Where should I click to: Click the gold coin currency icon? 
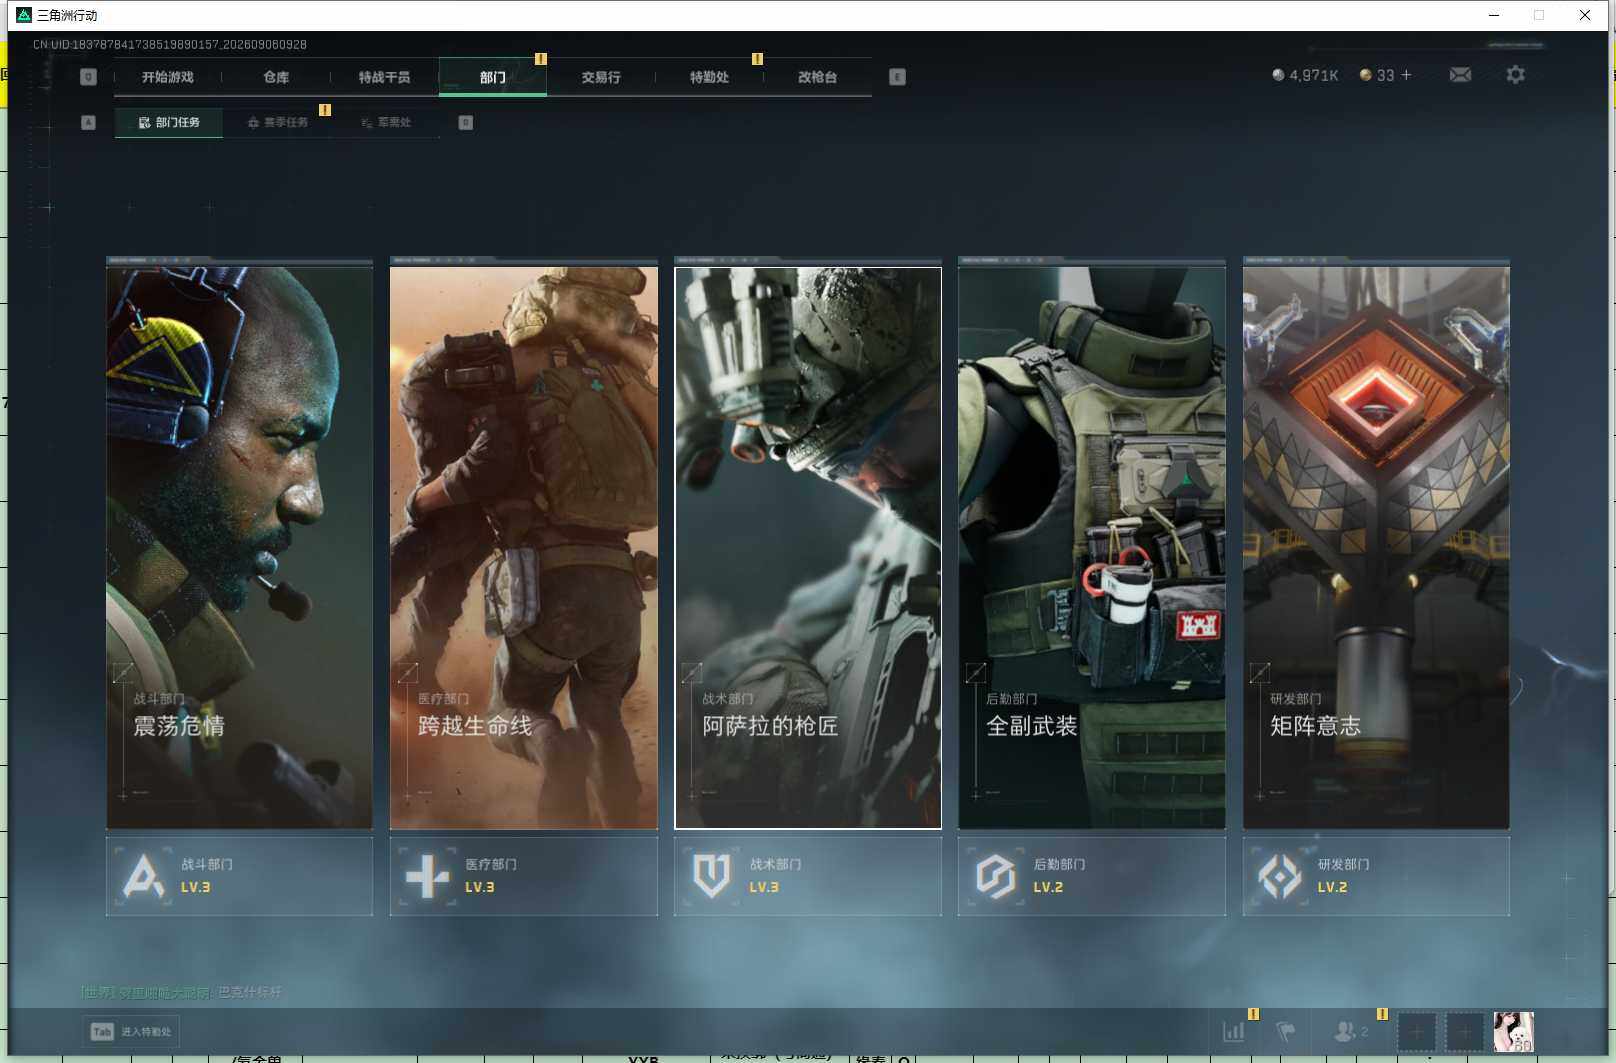pos(1365,75)
